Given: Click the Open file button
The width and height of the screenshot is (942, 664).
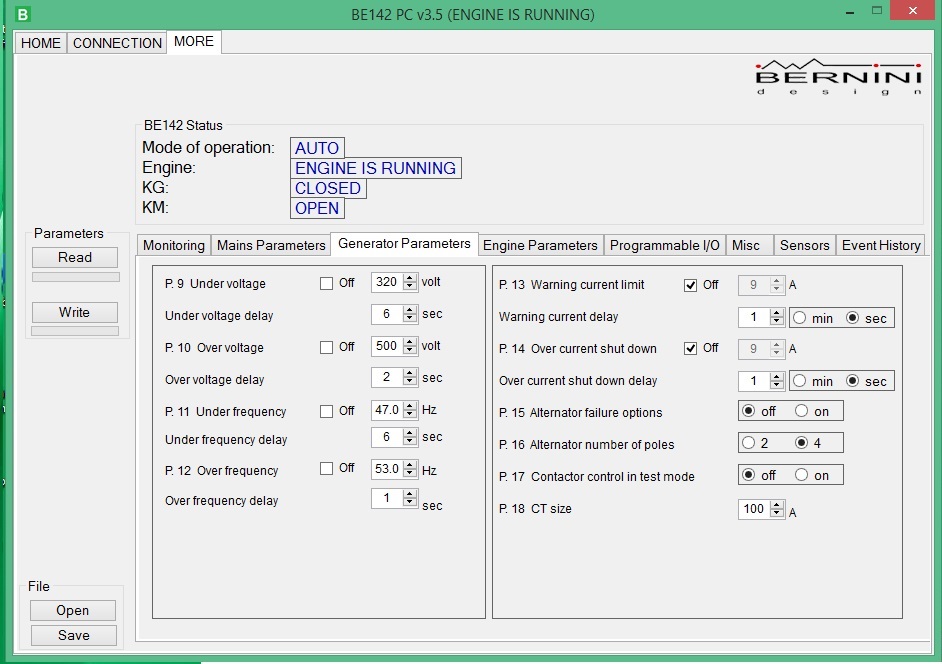Looking at the screenshot, I should click(x=73, y=611).
